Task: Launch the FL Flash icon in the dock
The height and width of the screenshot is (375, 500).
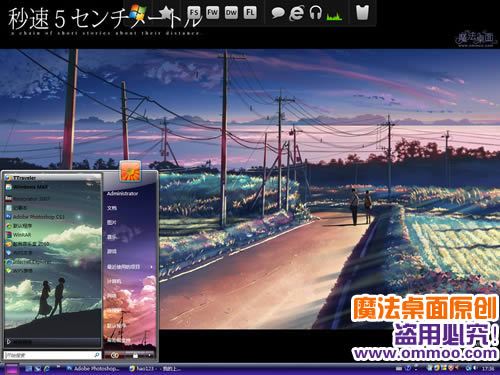Action: (x=250, y=13)
